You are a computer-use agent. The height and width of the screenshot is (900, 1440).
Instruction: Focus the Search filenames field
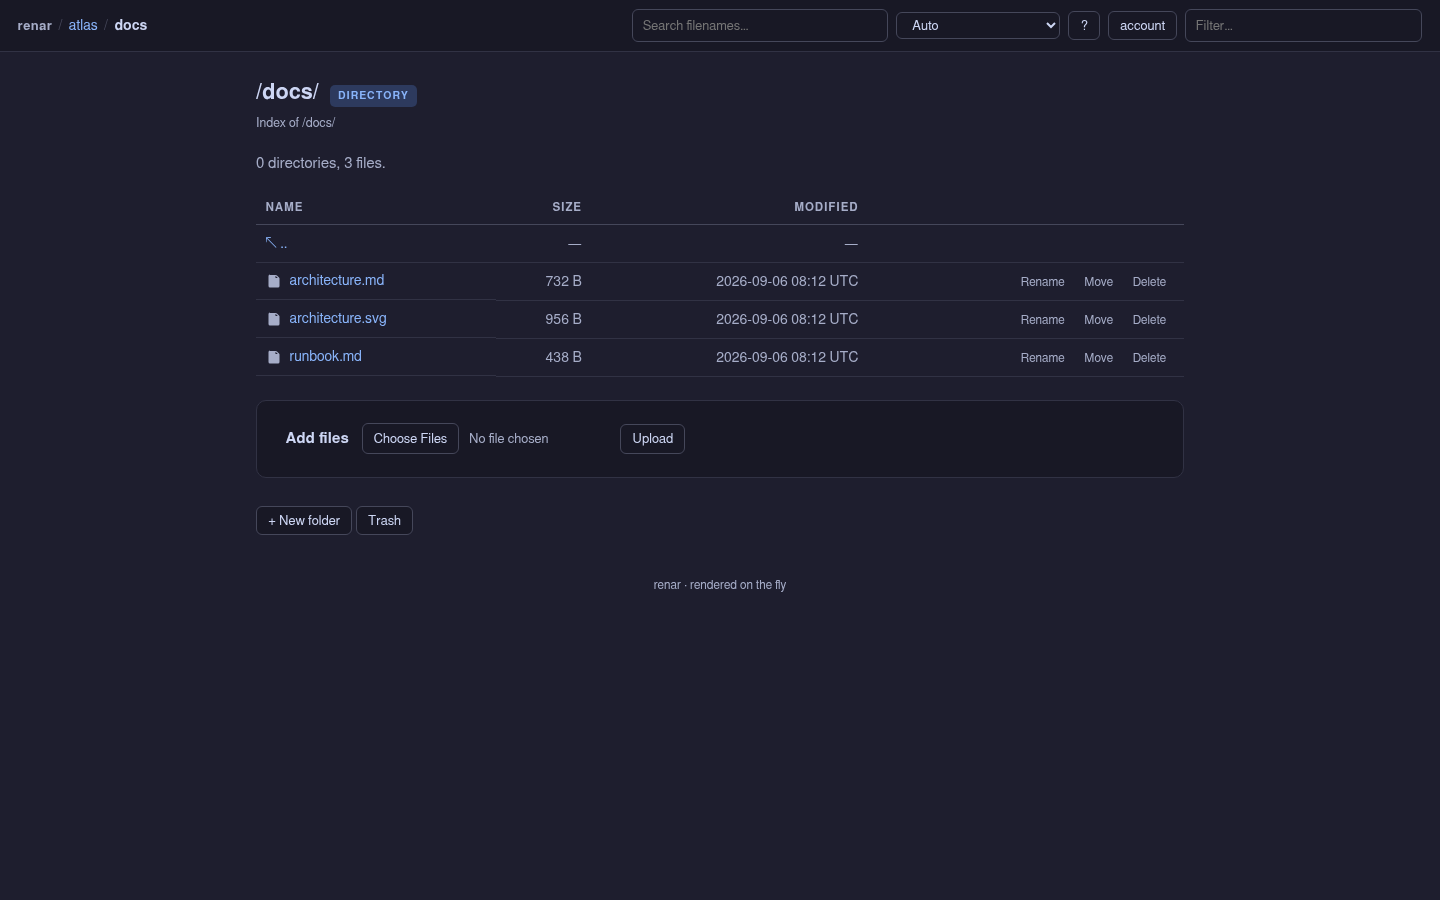click(x=760, y=25)
